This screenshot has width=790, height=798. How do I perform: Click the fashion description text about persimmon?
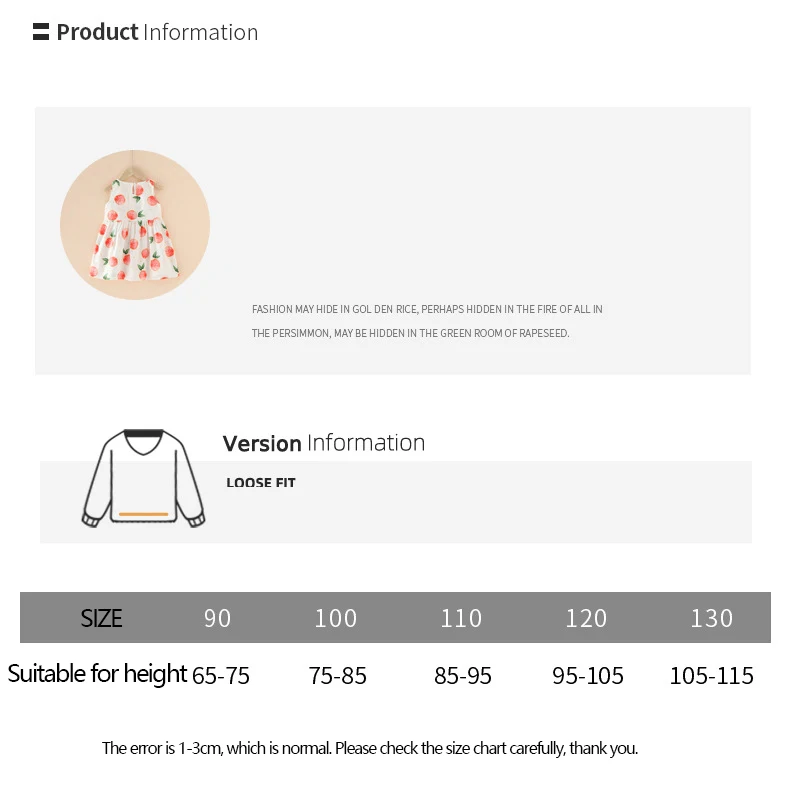427,321
